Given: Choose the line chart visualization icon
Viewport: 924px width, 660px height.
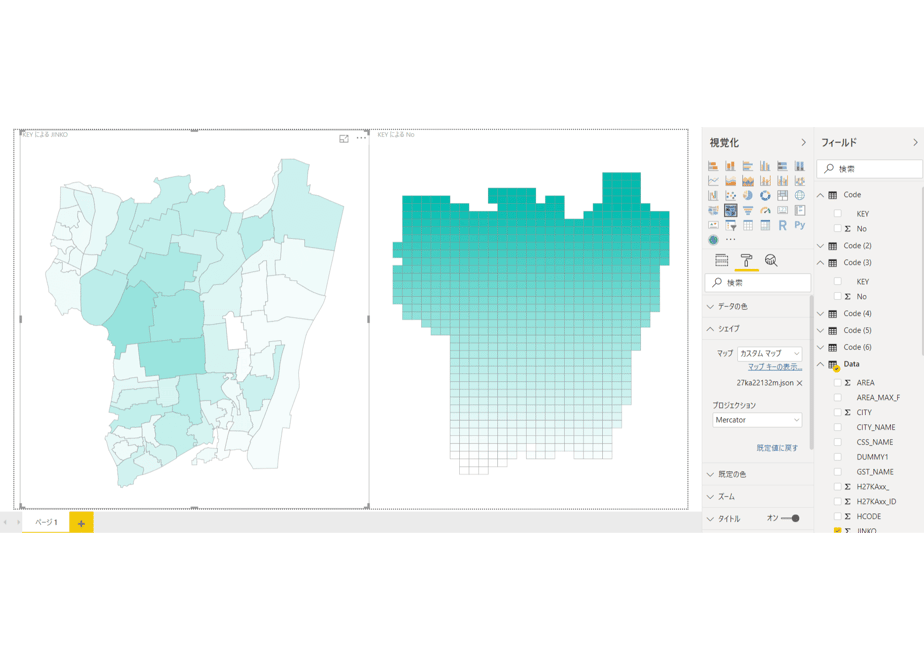Looking at the screenshot, I should 713,181.
